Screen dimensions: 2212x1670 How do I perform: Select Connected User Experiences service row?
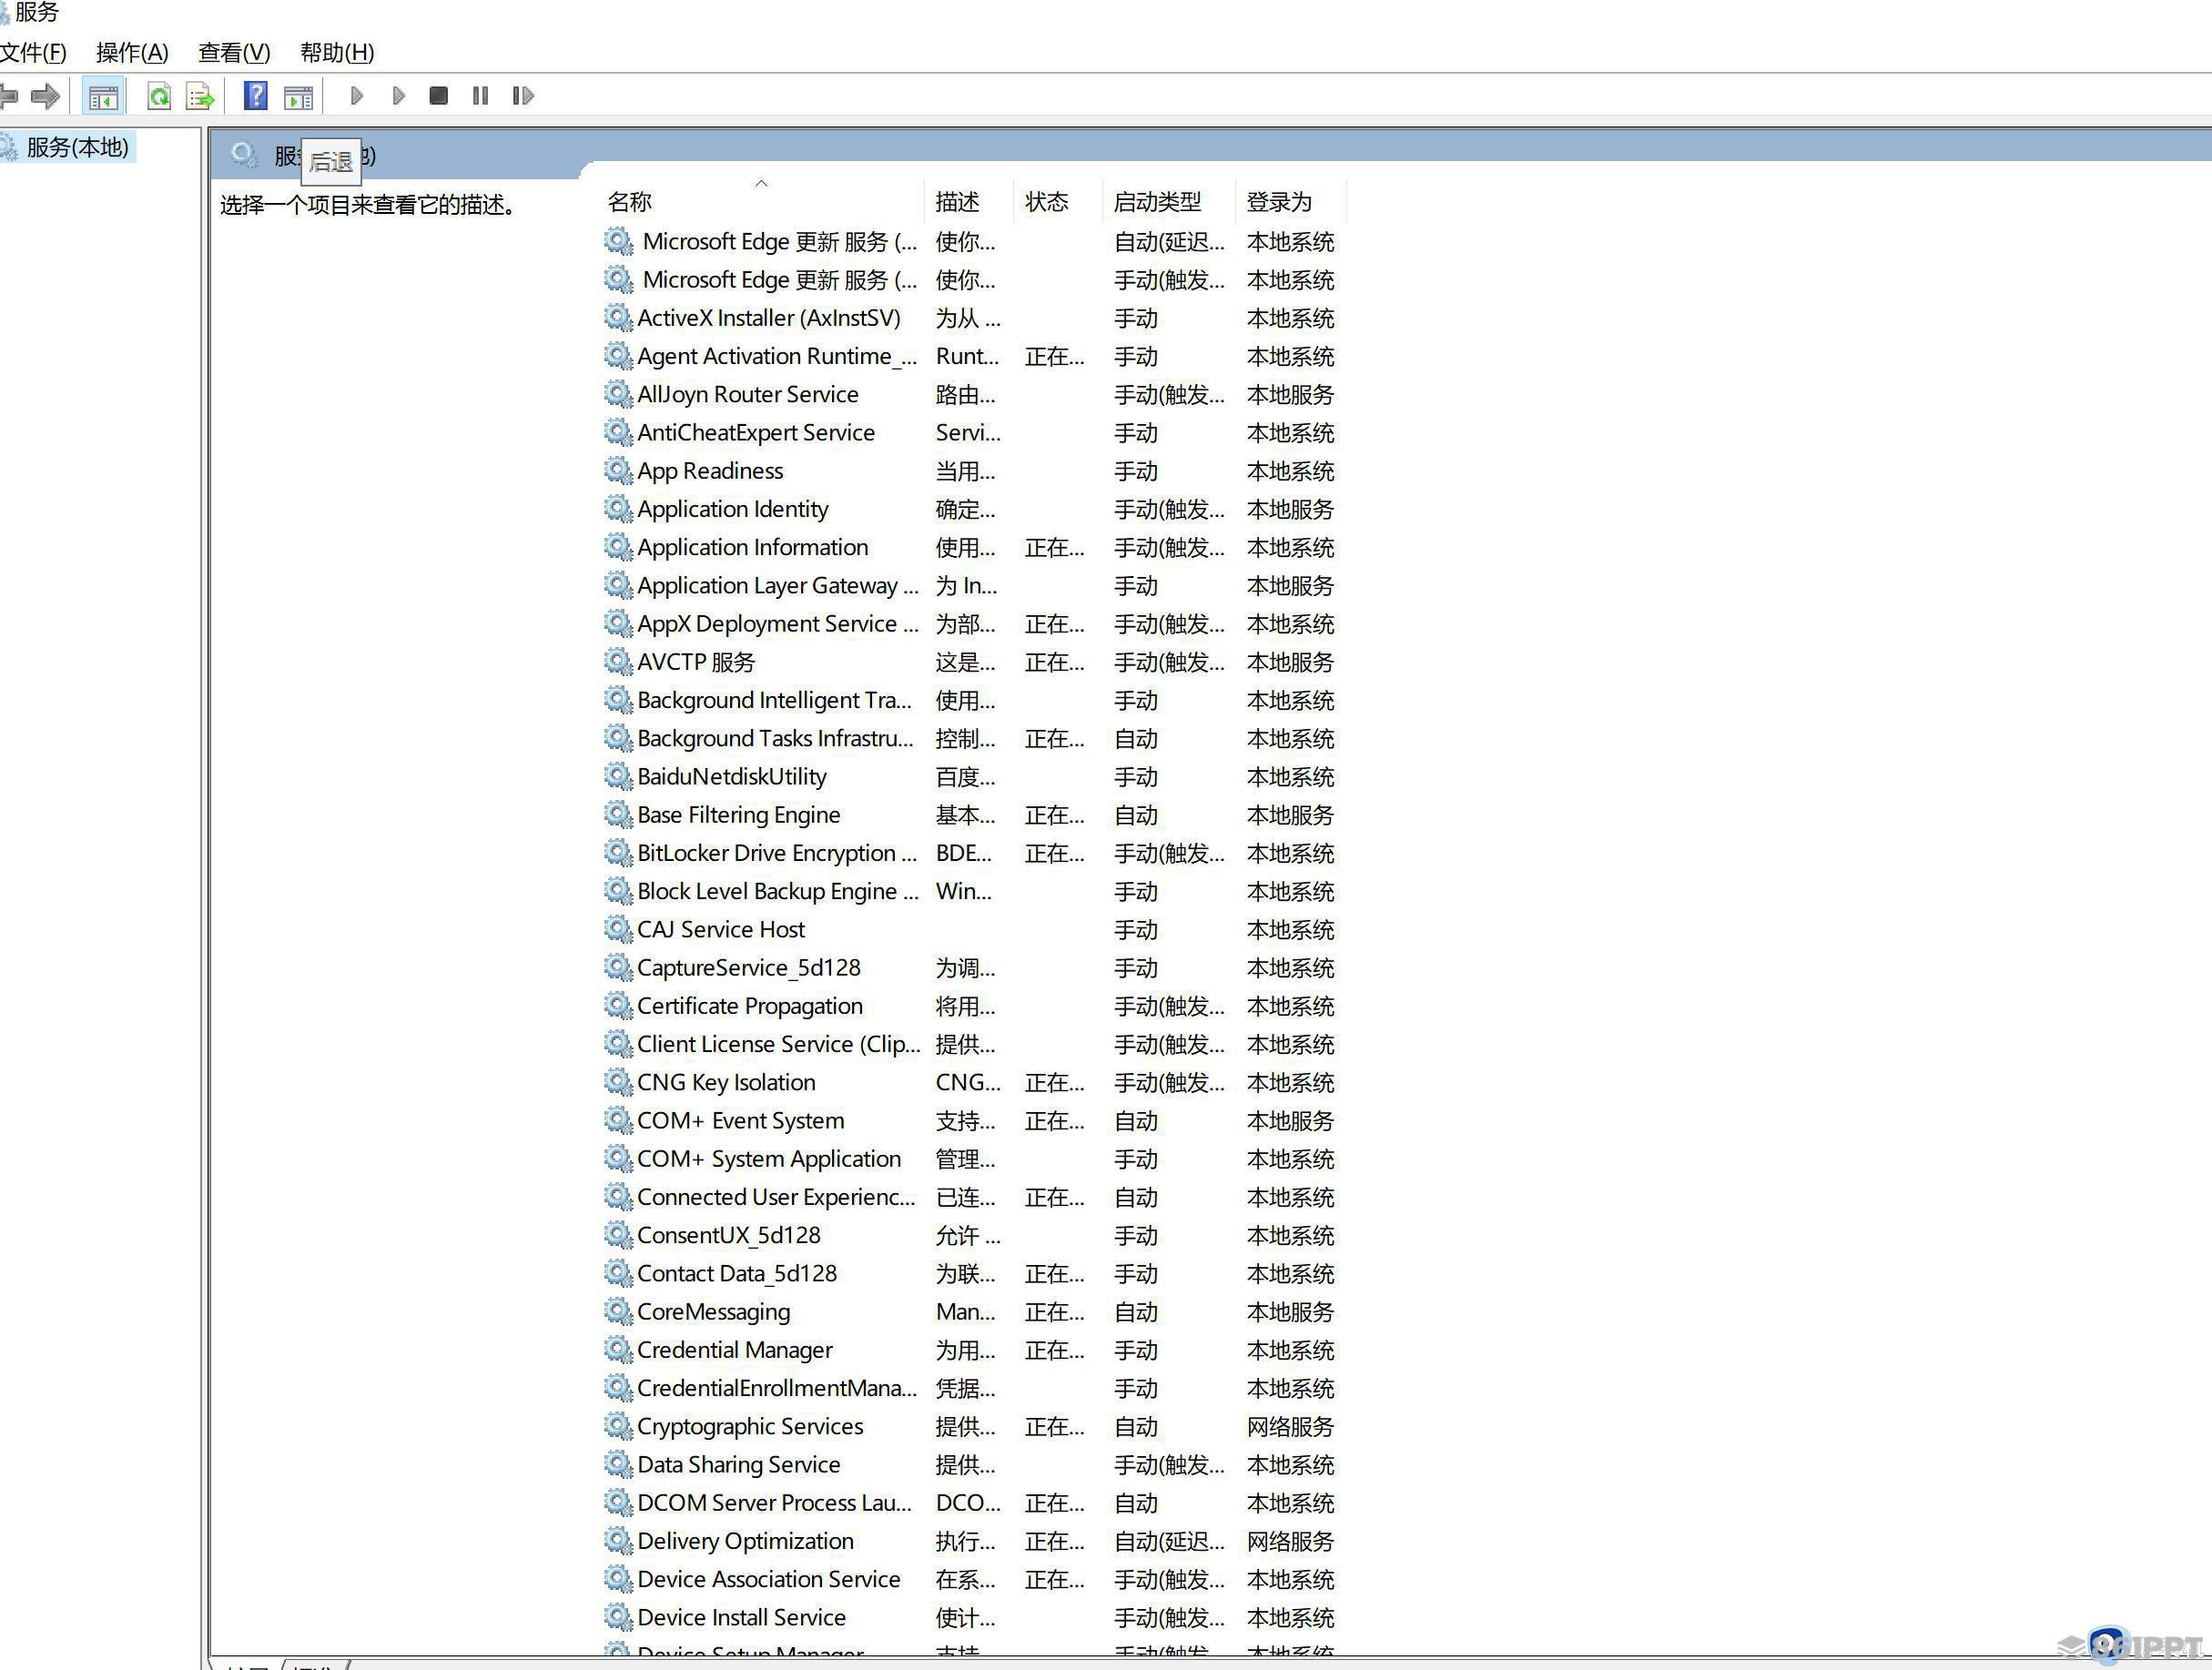(x=972, y=1197)
